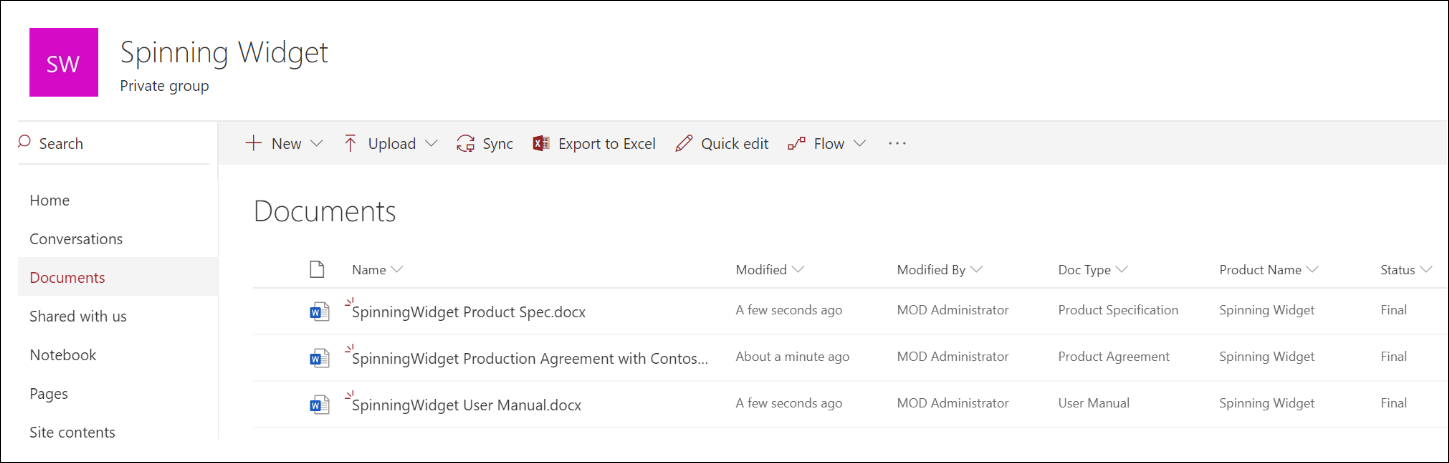Viewport: 1449px width, 463px height.
Task: Click the Quick edit pencil icon
Action: pyautogui.click(x=684, y=144)
